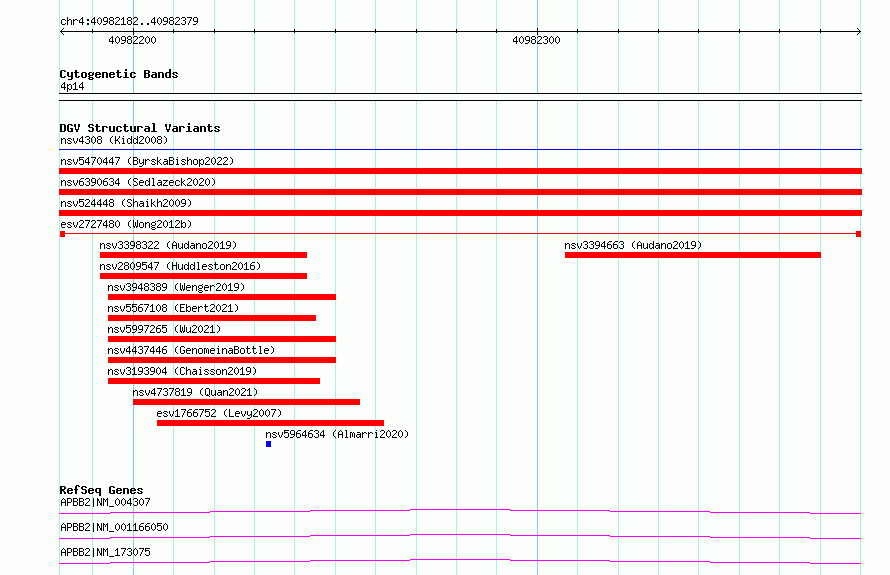
Task: Open the APBB2|NM_004307 transcript label
Action: click(x=105, y=502)
